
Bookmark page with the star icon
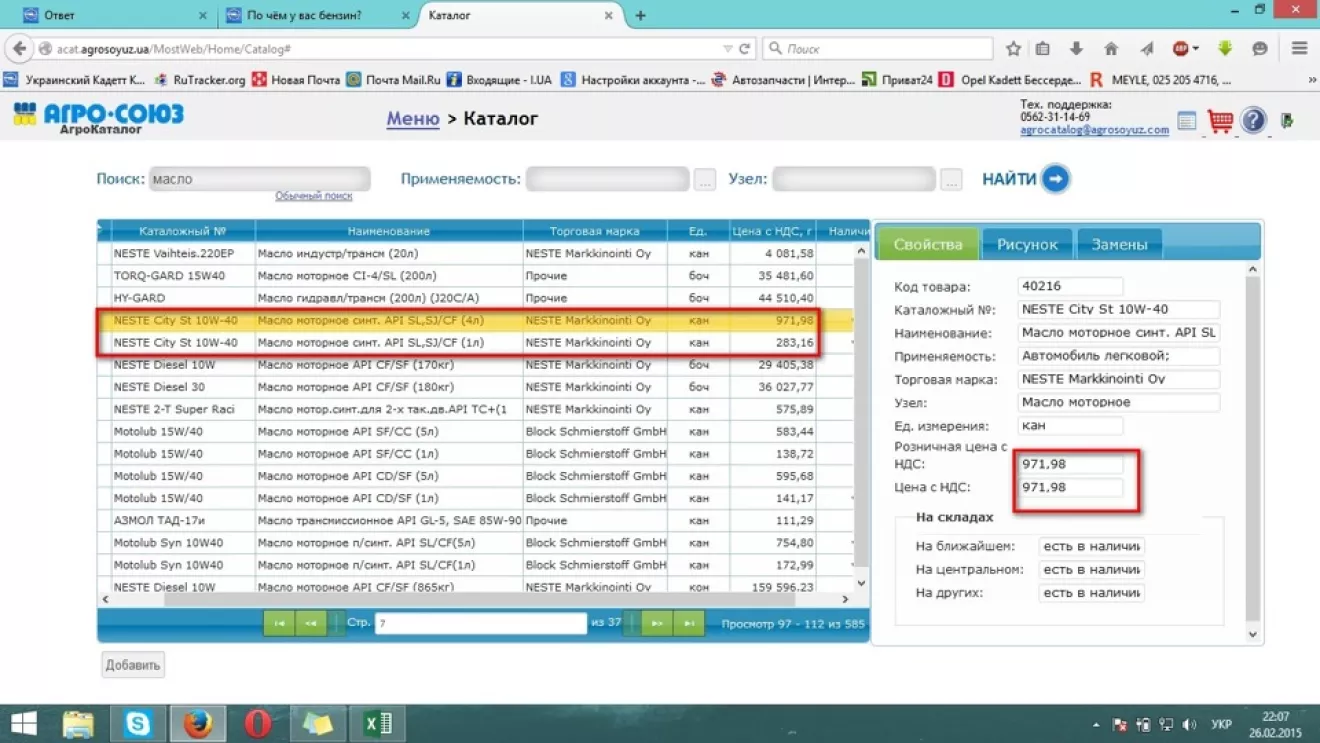(1013, 48)
